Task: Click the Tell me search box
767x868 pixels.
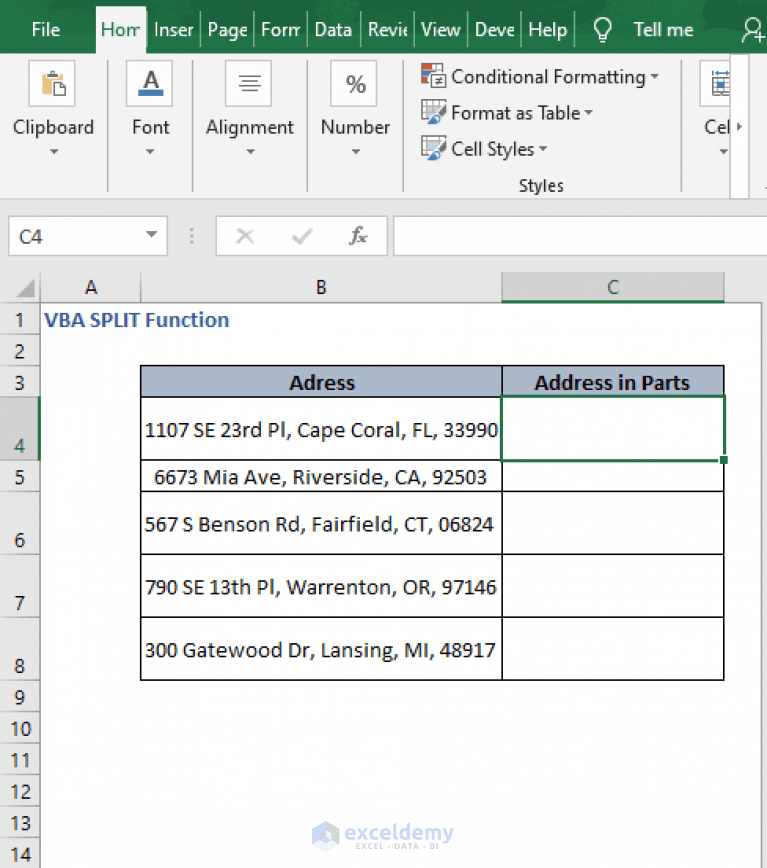Action: [x=663, y=29]
